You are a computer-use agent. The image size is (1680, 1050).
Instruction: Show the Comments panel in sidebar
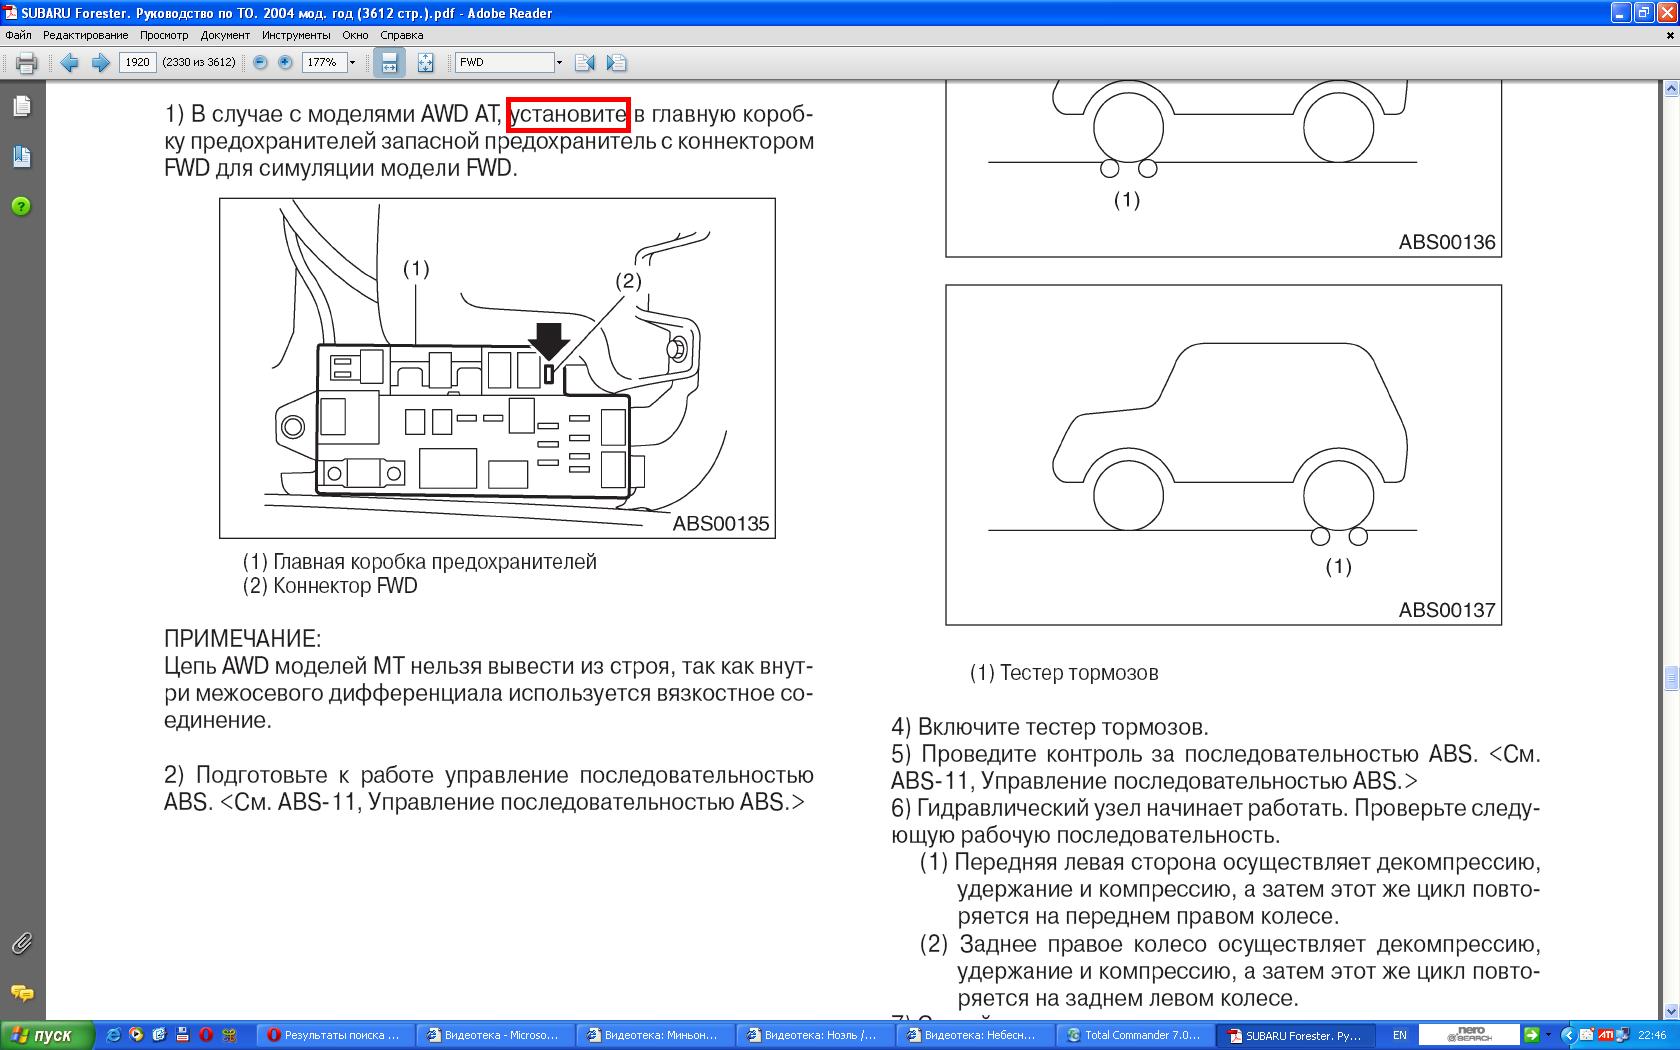(x=21, y=993)
